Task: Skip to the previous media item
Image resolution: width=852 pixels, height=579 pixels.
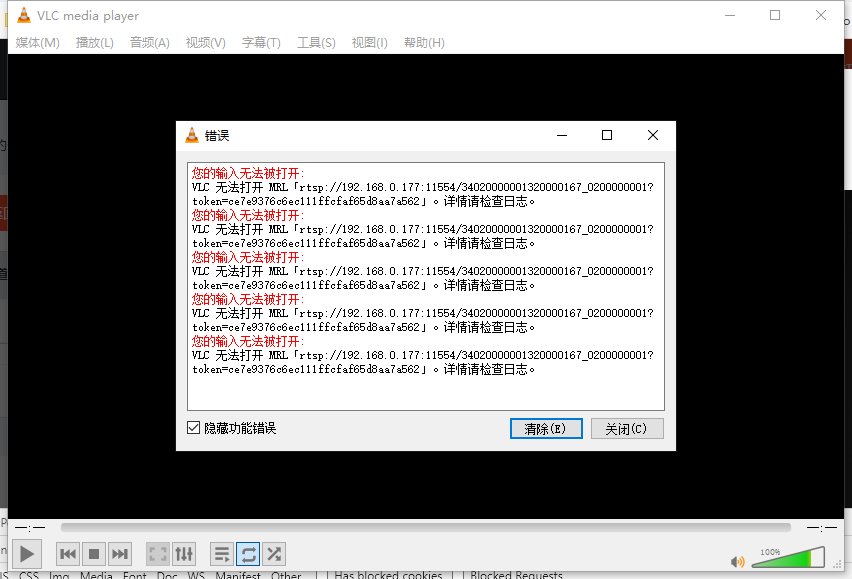Action: coord(68,554)
